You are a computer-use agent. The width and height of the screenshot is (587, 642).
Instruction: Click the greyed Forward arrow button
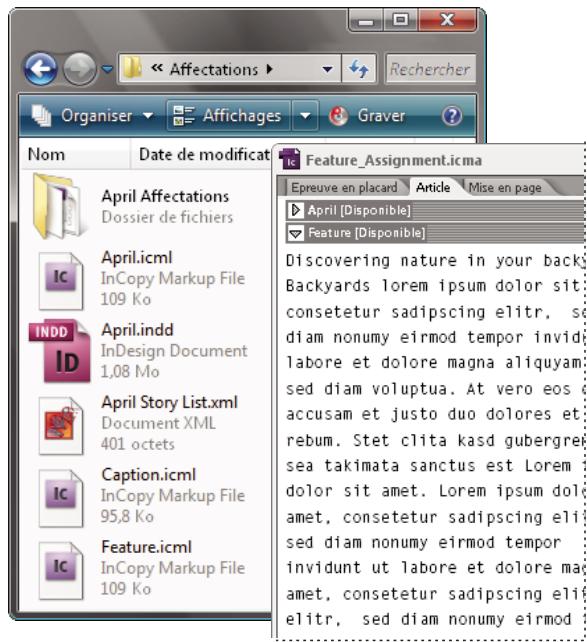[x=79, y=69]
